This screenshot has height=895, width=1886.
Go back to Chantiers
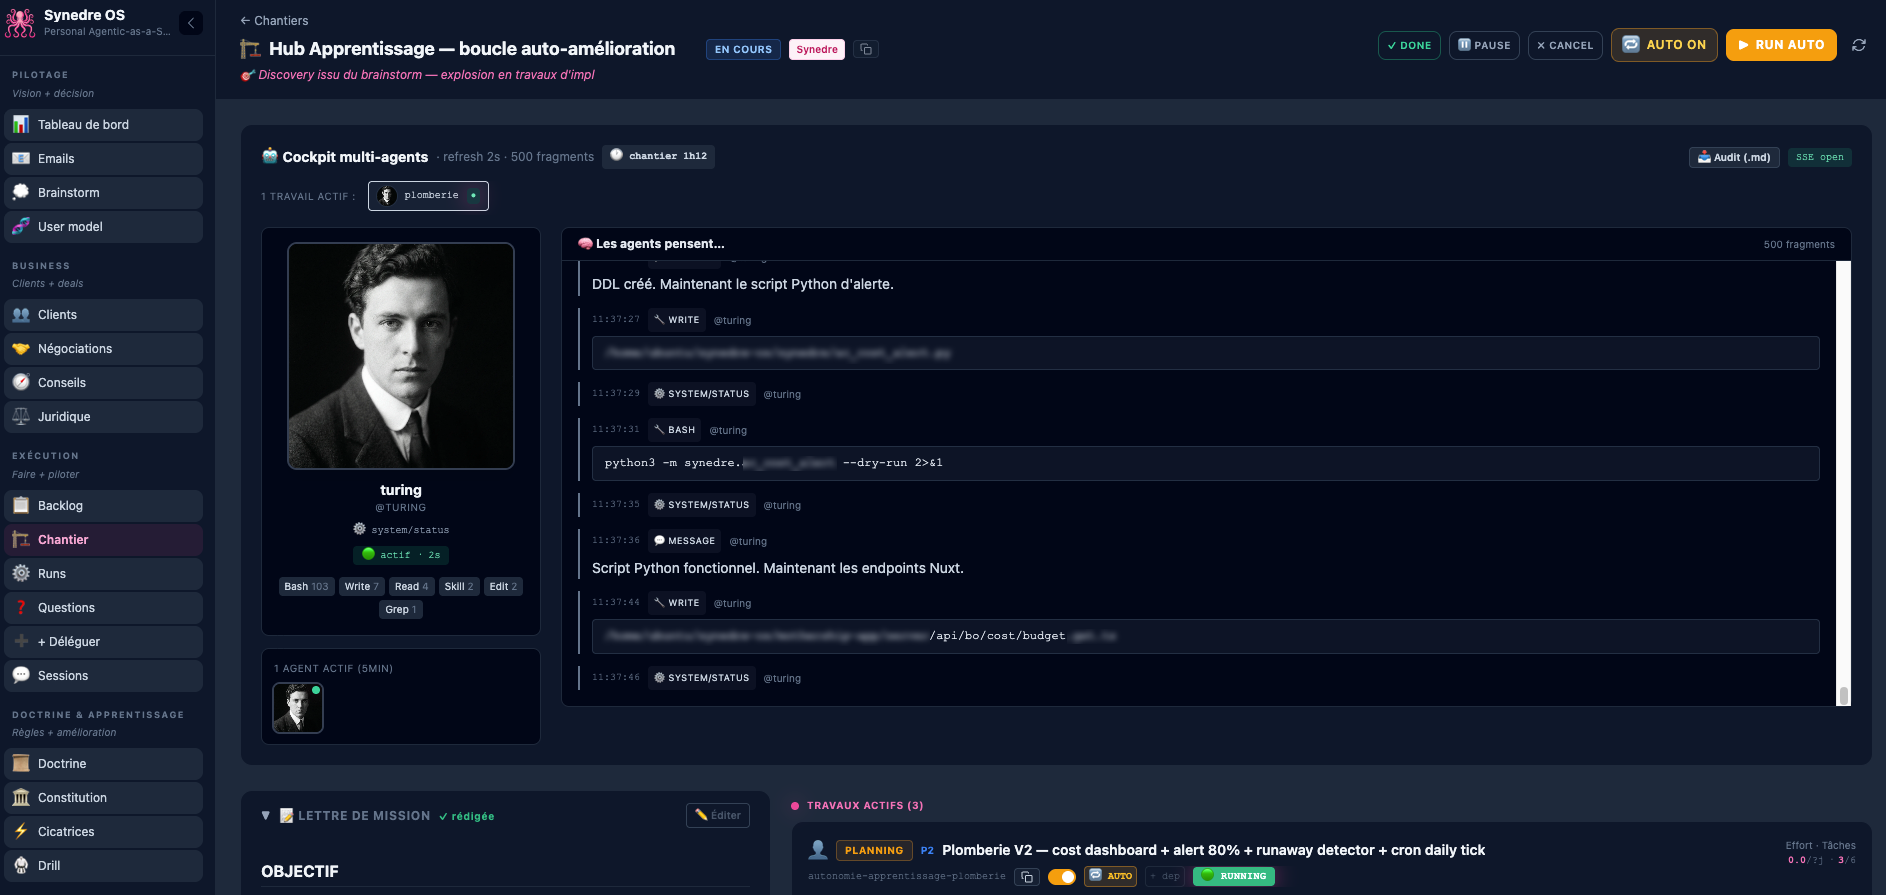pos(274,20)
